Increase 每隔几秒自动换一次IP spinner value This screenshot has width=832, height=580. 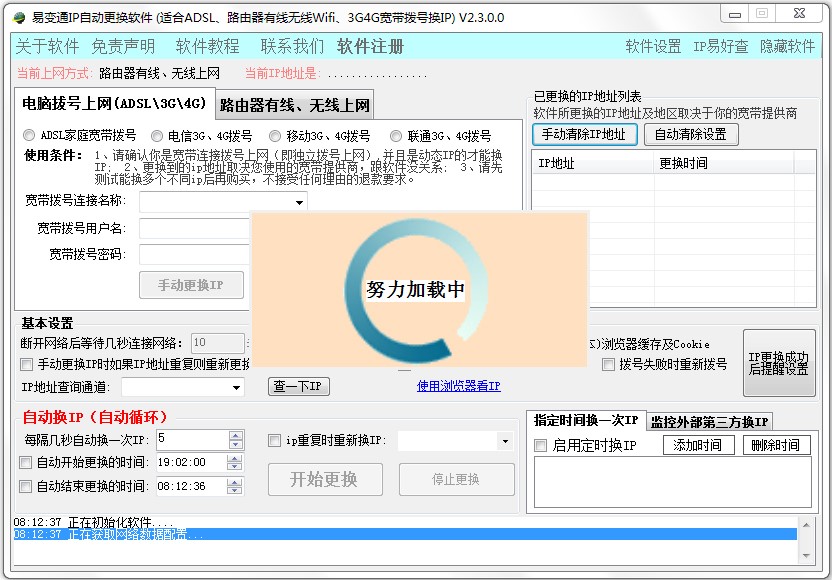236,435
